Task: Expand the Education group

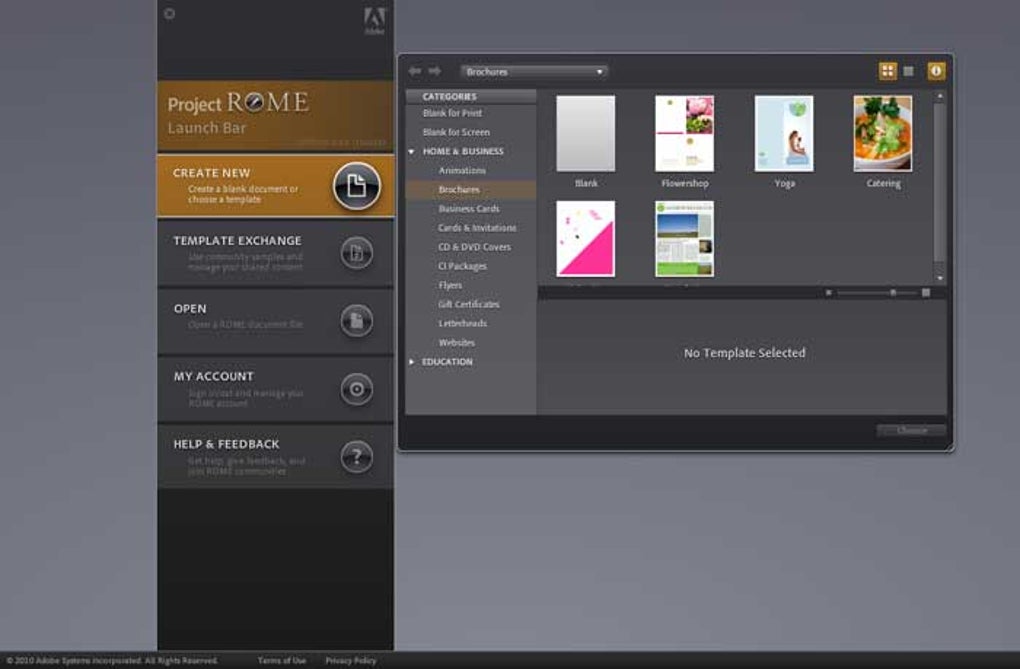Action: click(411, 362)
